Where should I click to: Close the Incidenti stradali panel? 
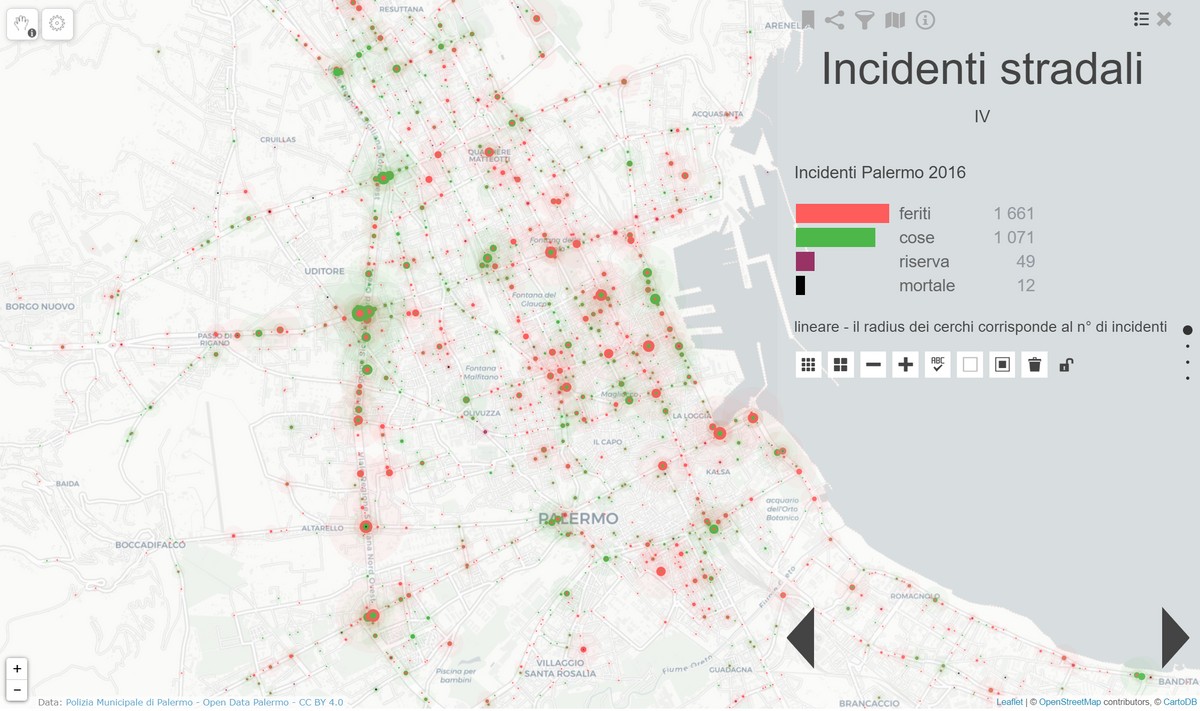[1164, 19]
